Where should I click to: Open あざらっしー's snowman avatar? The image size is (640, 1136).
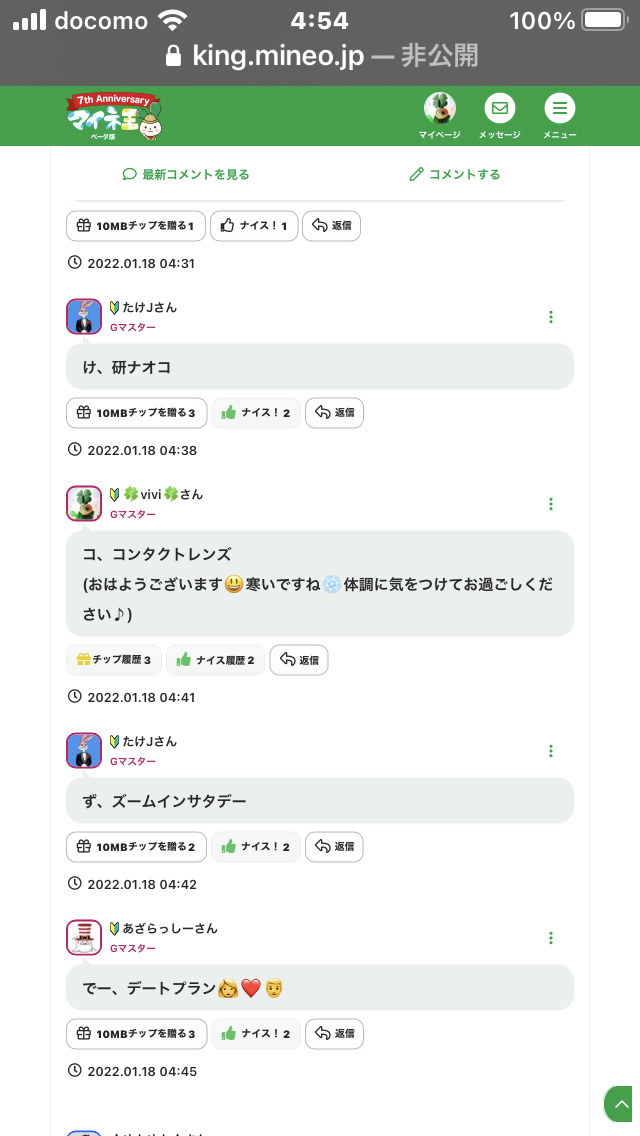click(x=84, y=937)
